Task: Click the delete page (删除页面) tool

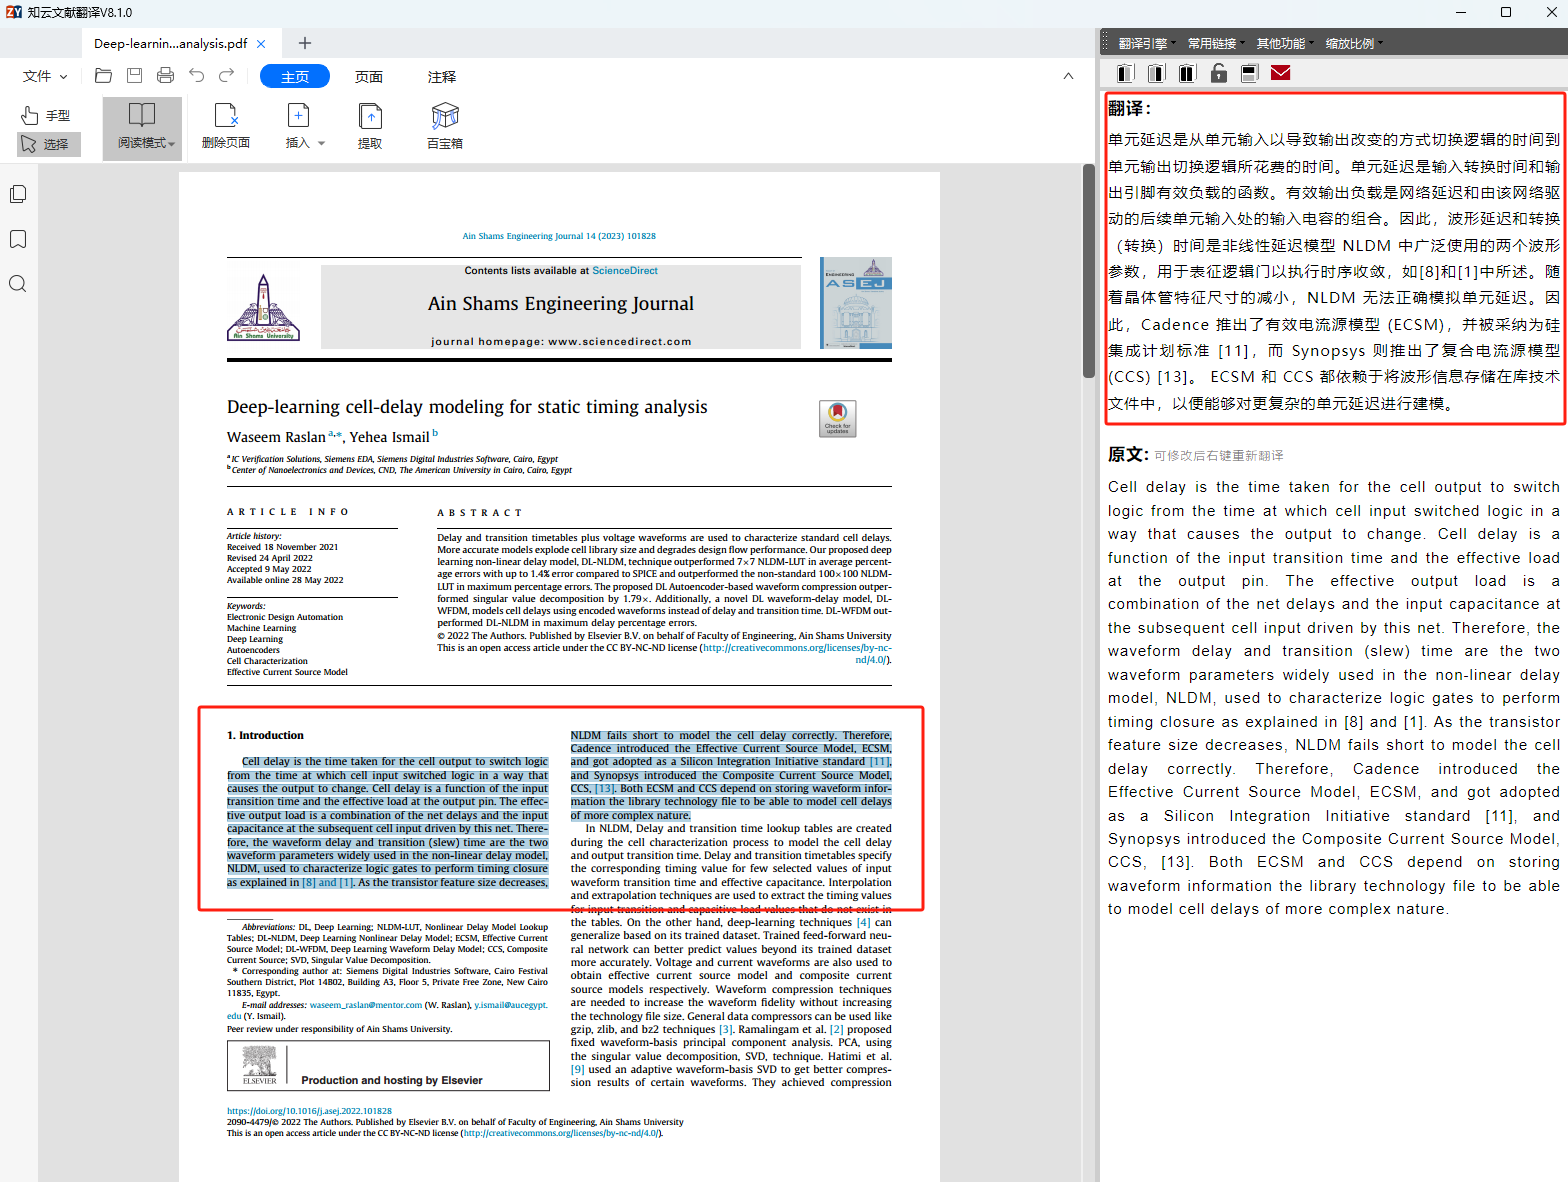Action: [x=226, y=128]
